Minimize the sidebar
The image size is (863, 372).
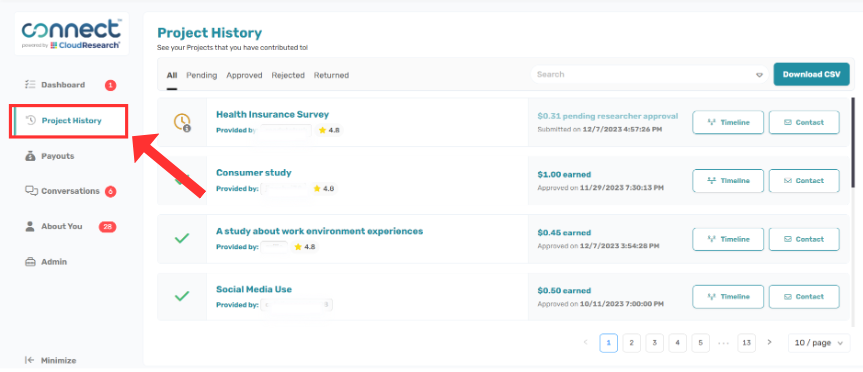(58, 360)
